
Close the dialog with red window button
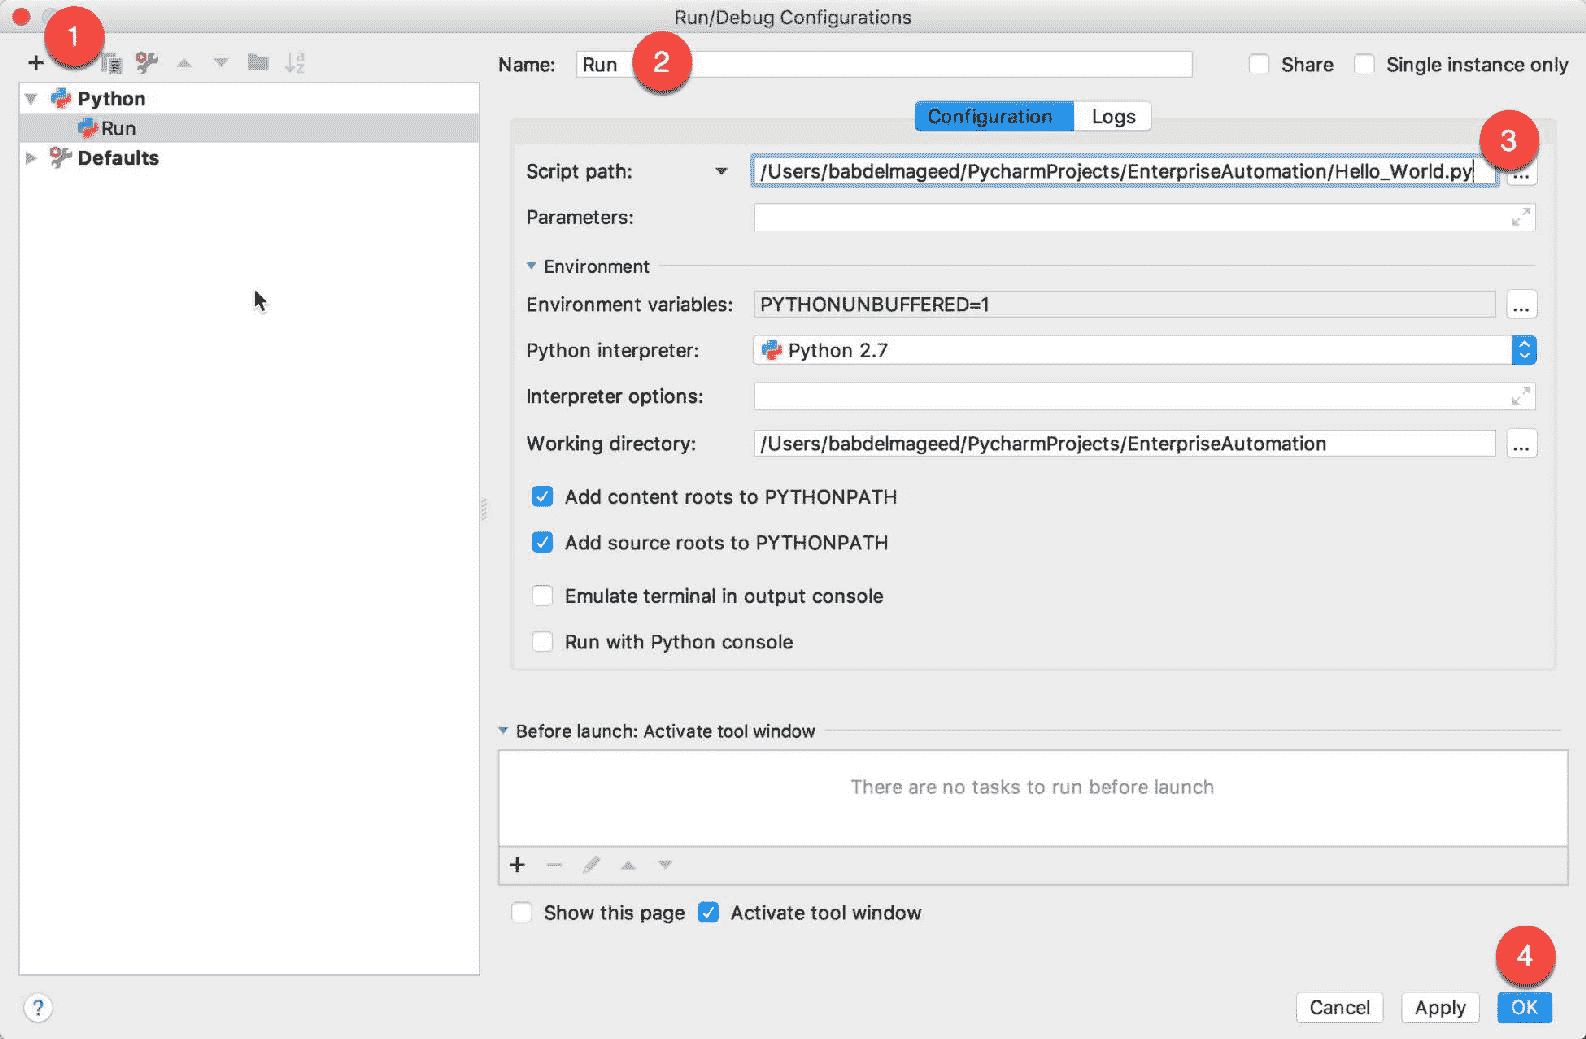(21, 17)
